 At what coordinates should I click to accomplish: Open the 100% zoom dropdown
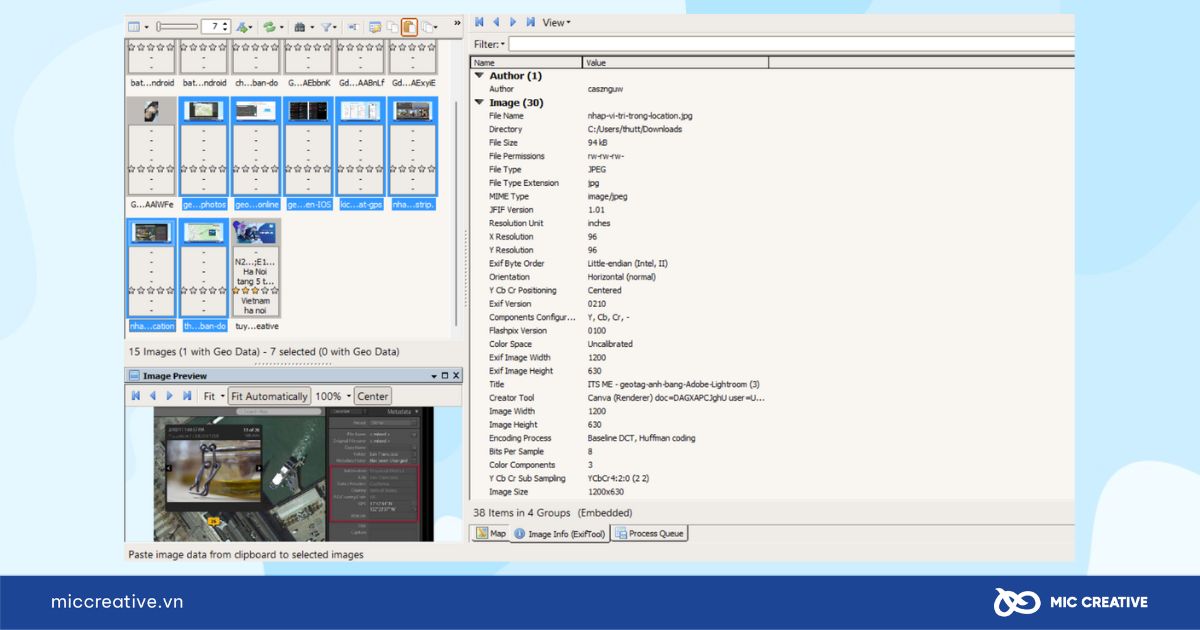(x=333, y=396)
